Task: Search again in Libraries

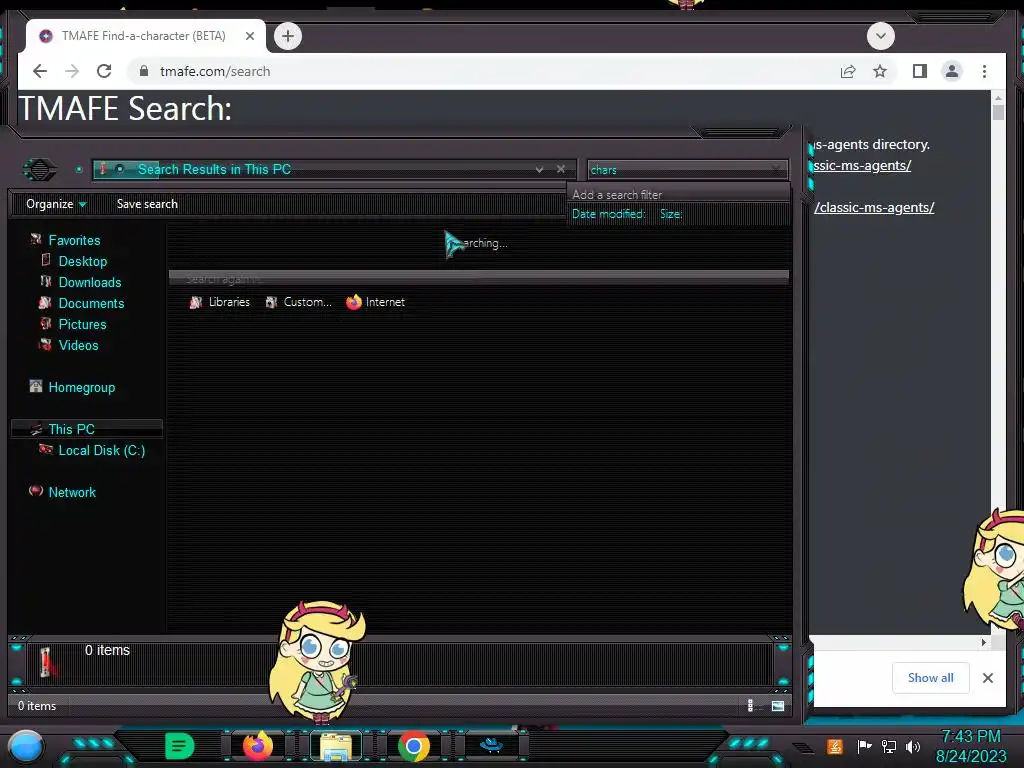Action: click(219, 302)
